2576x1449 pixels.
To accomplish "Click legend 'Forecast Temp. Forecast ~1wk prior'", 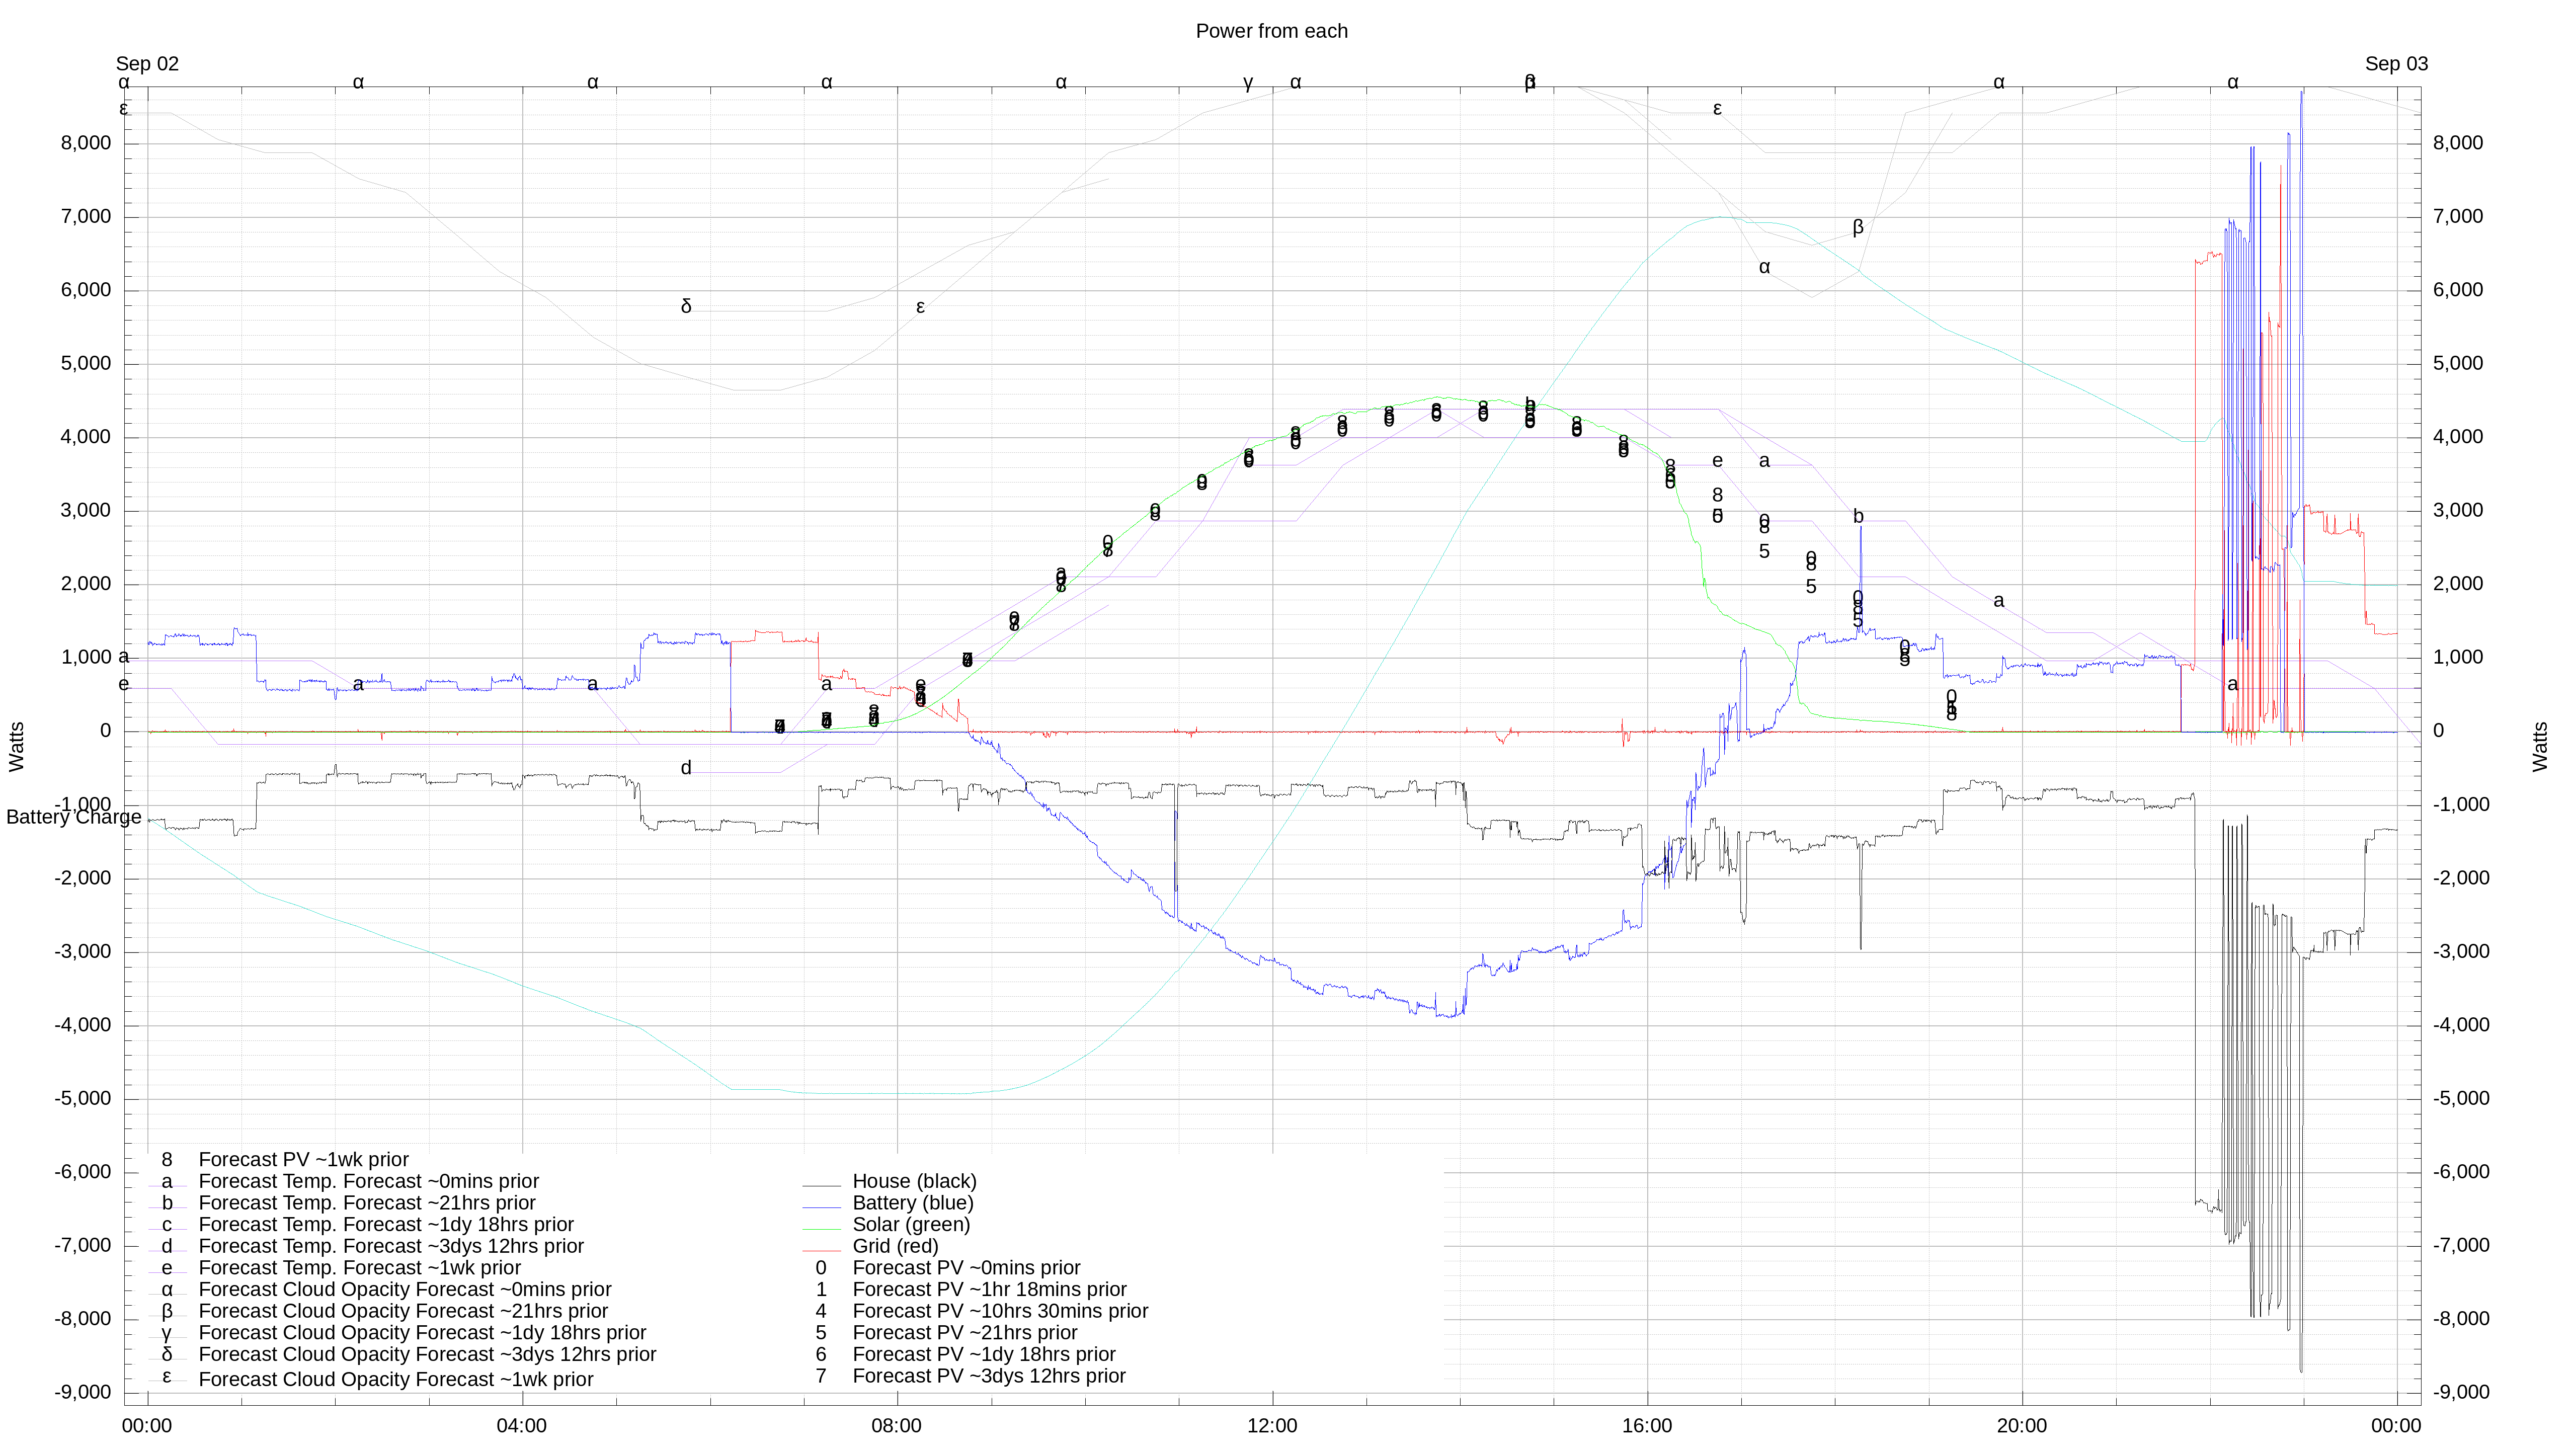I will pyautogui.click(x=359, y=1268).
